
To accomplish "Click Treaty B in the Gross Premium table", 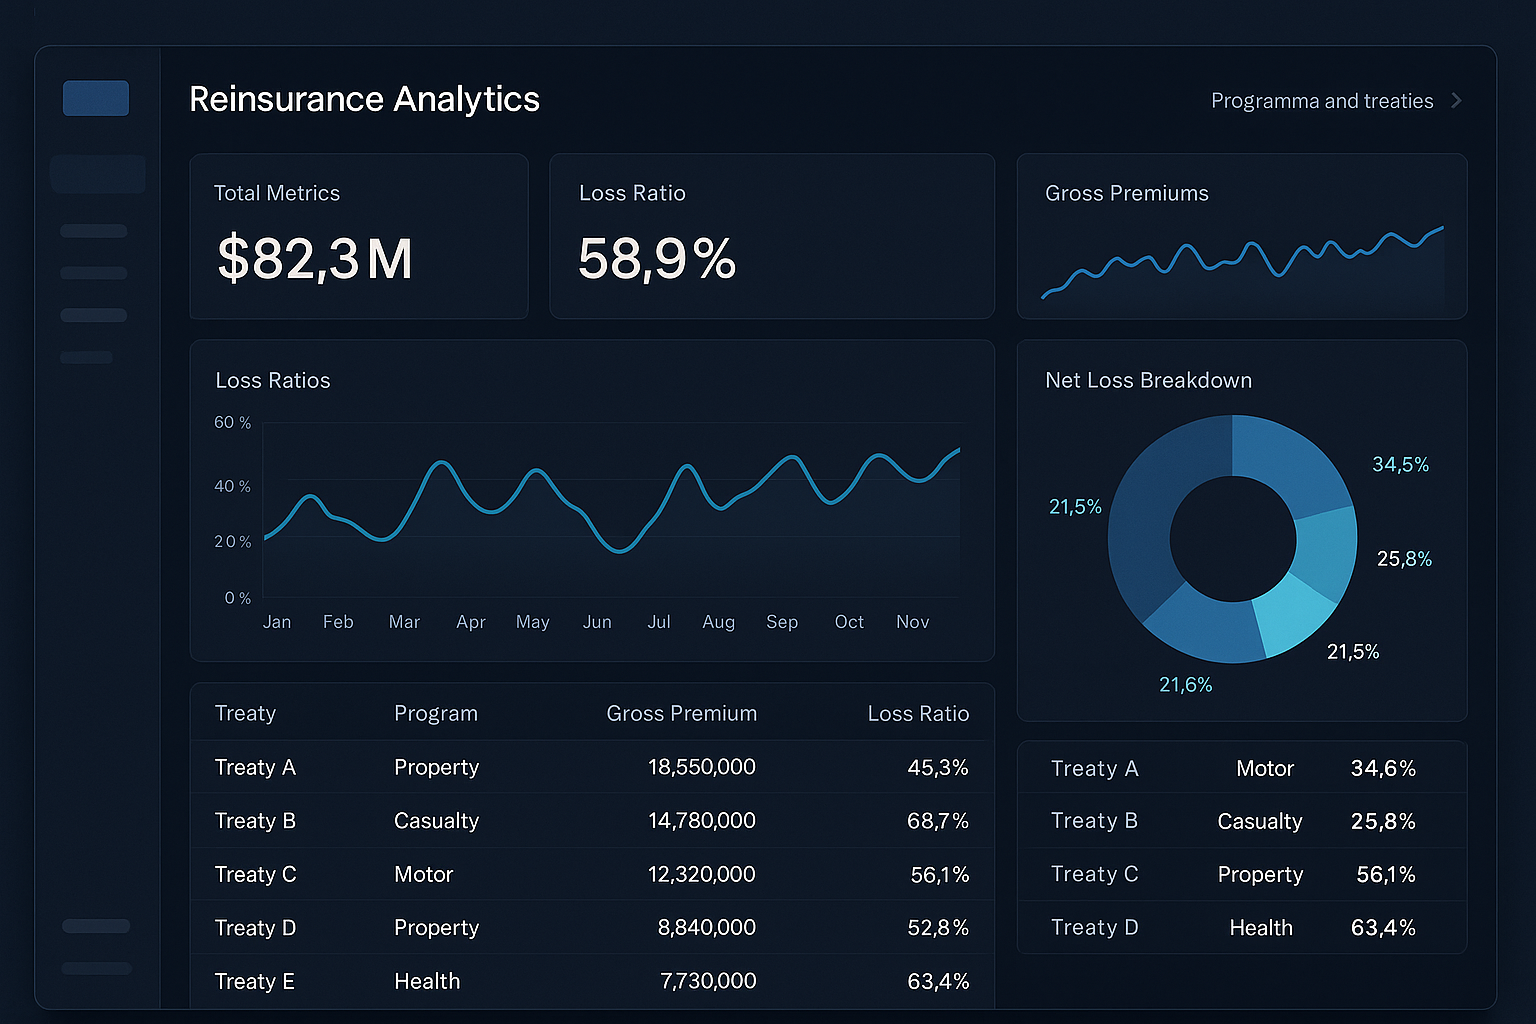I will (x=255, y=821).
